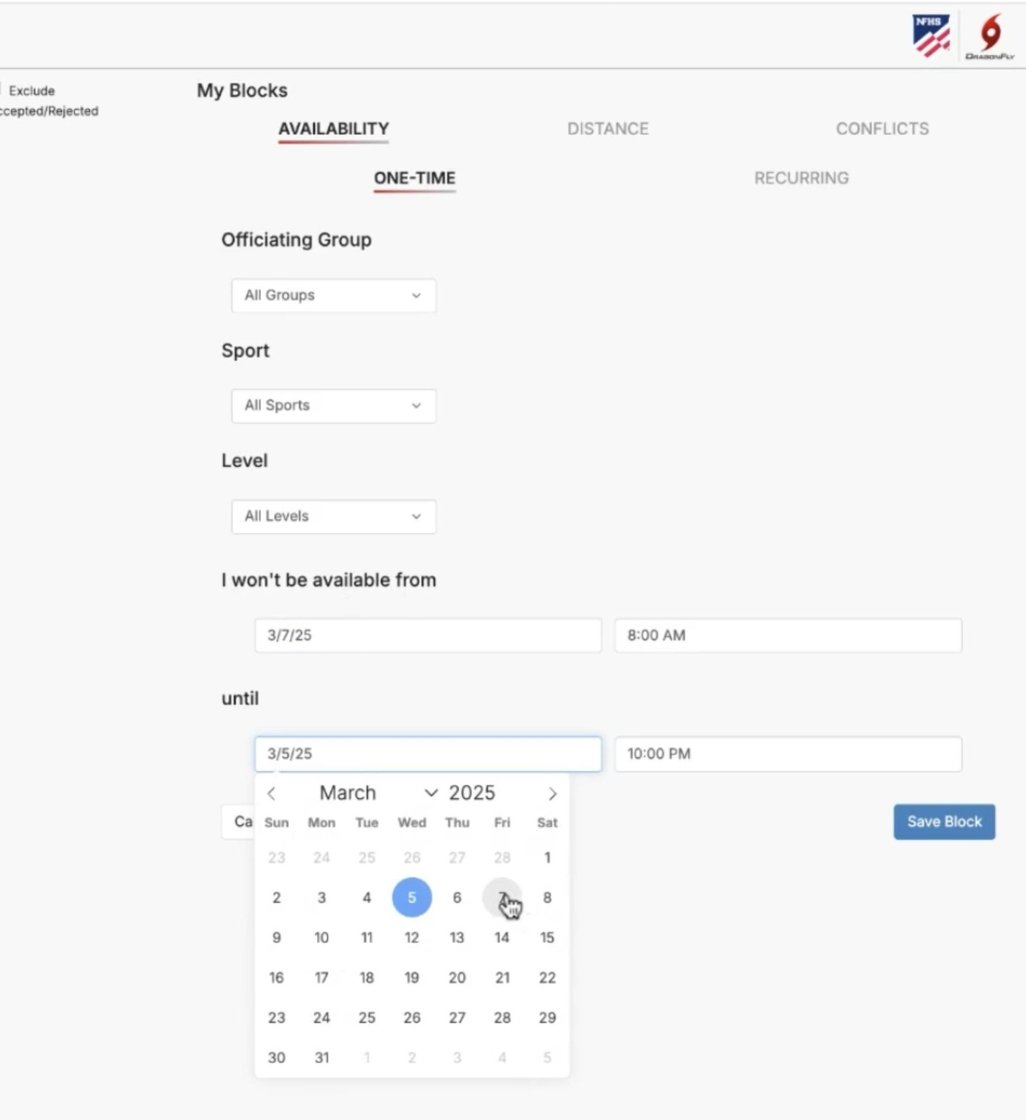Click the start date field showing 3/7/25
This screenshot has width=1026, height=1120.
click(428, 636)
